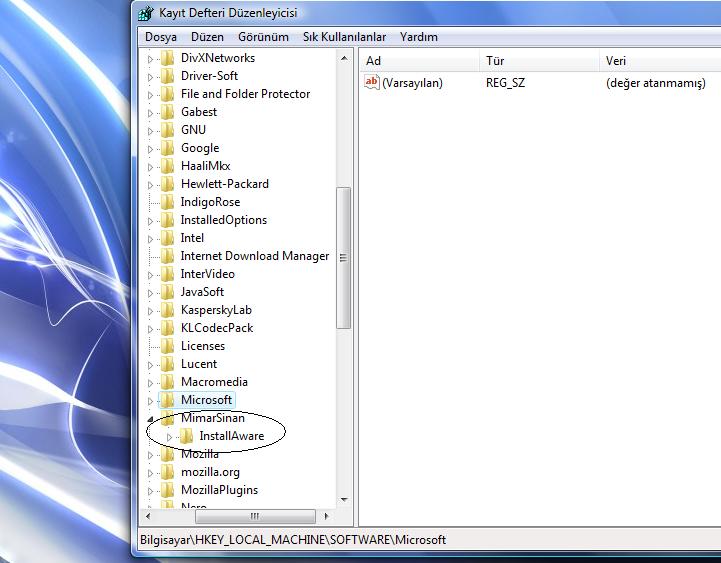The height and width of the screenshot is (563, 721).
Task: Expand the Microsoft key
Action: pos(150,401)
